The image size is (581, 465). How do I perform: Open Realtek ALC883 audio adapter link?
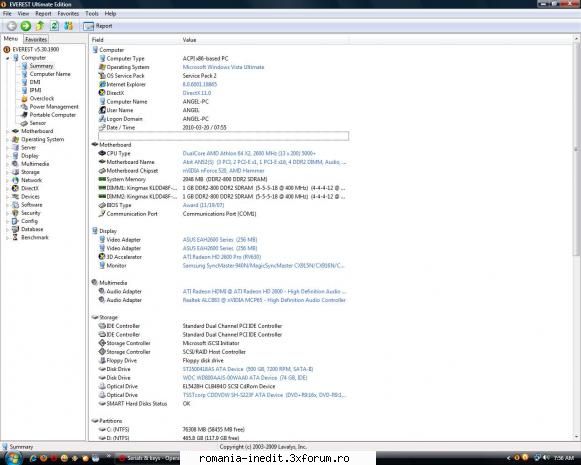[x=264, y=300]
